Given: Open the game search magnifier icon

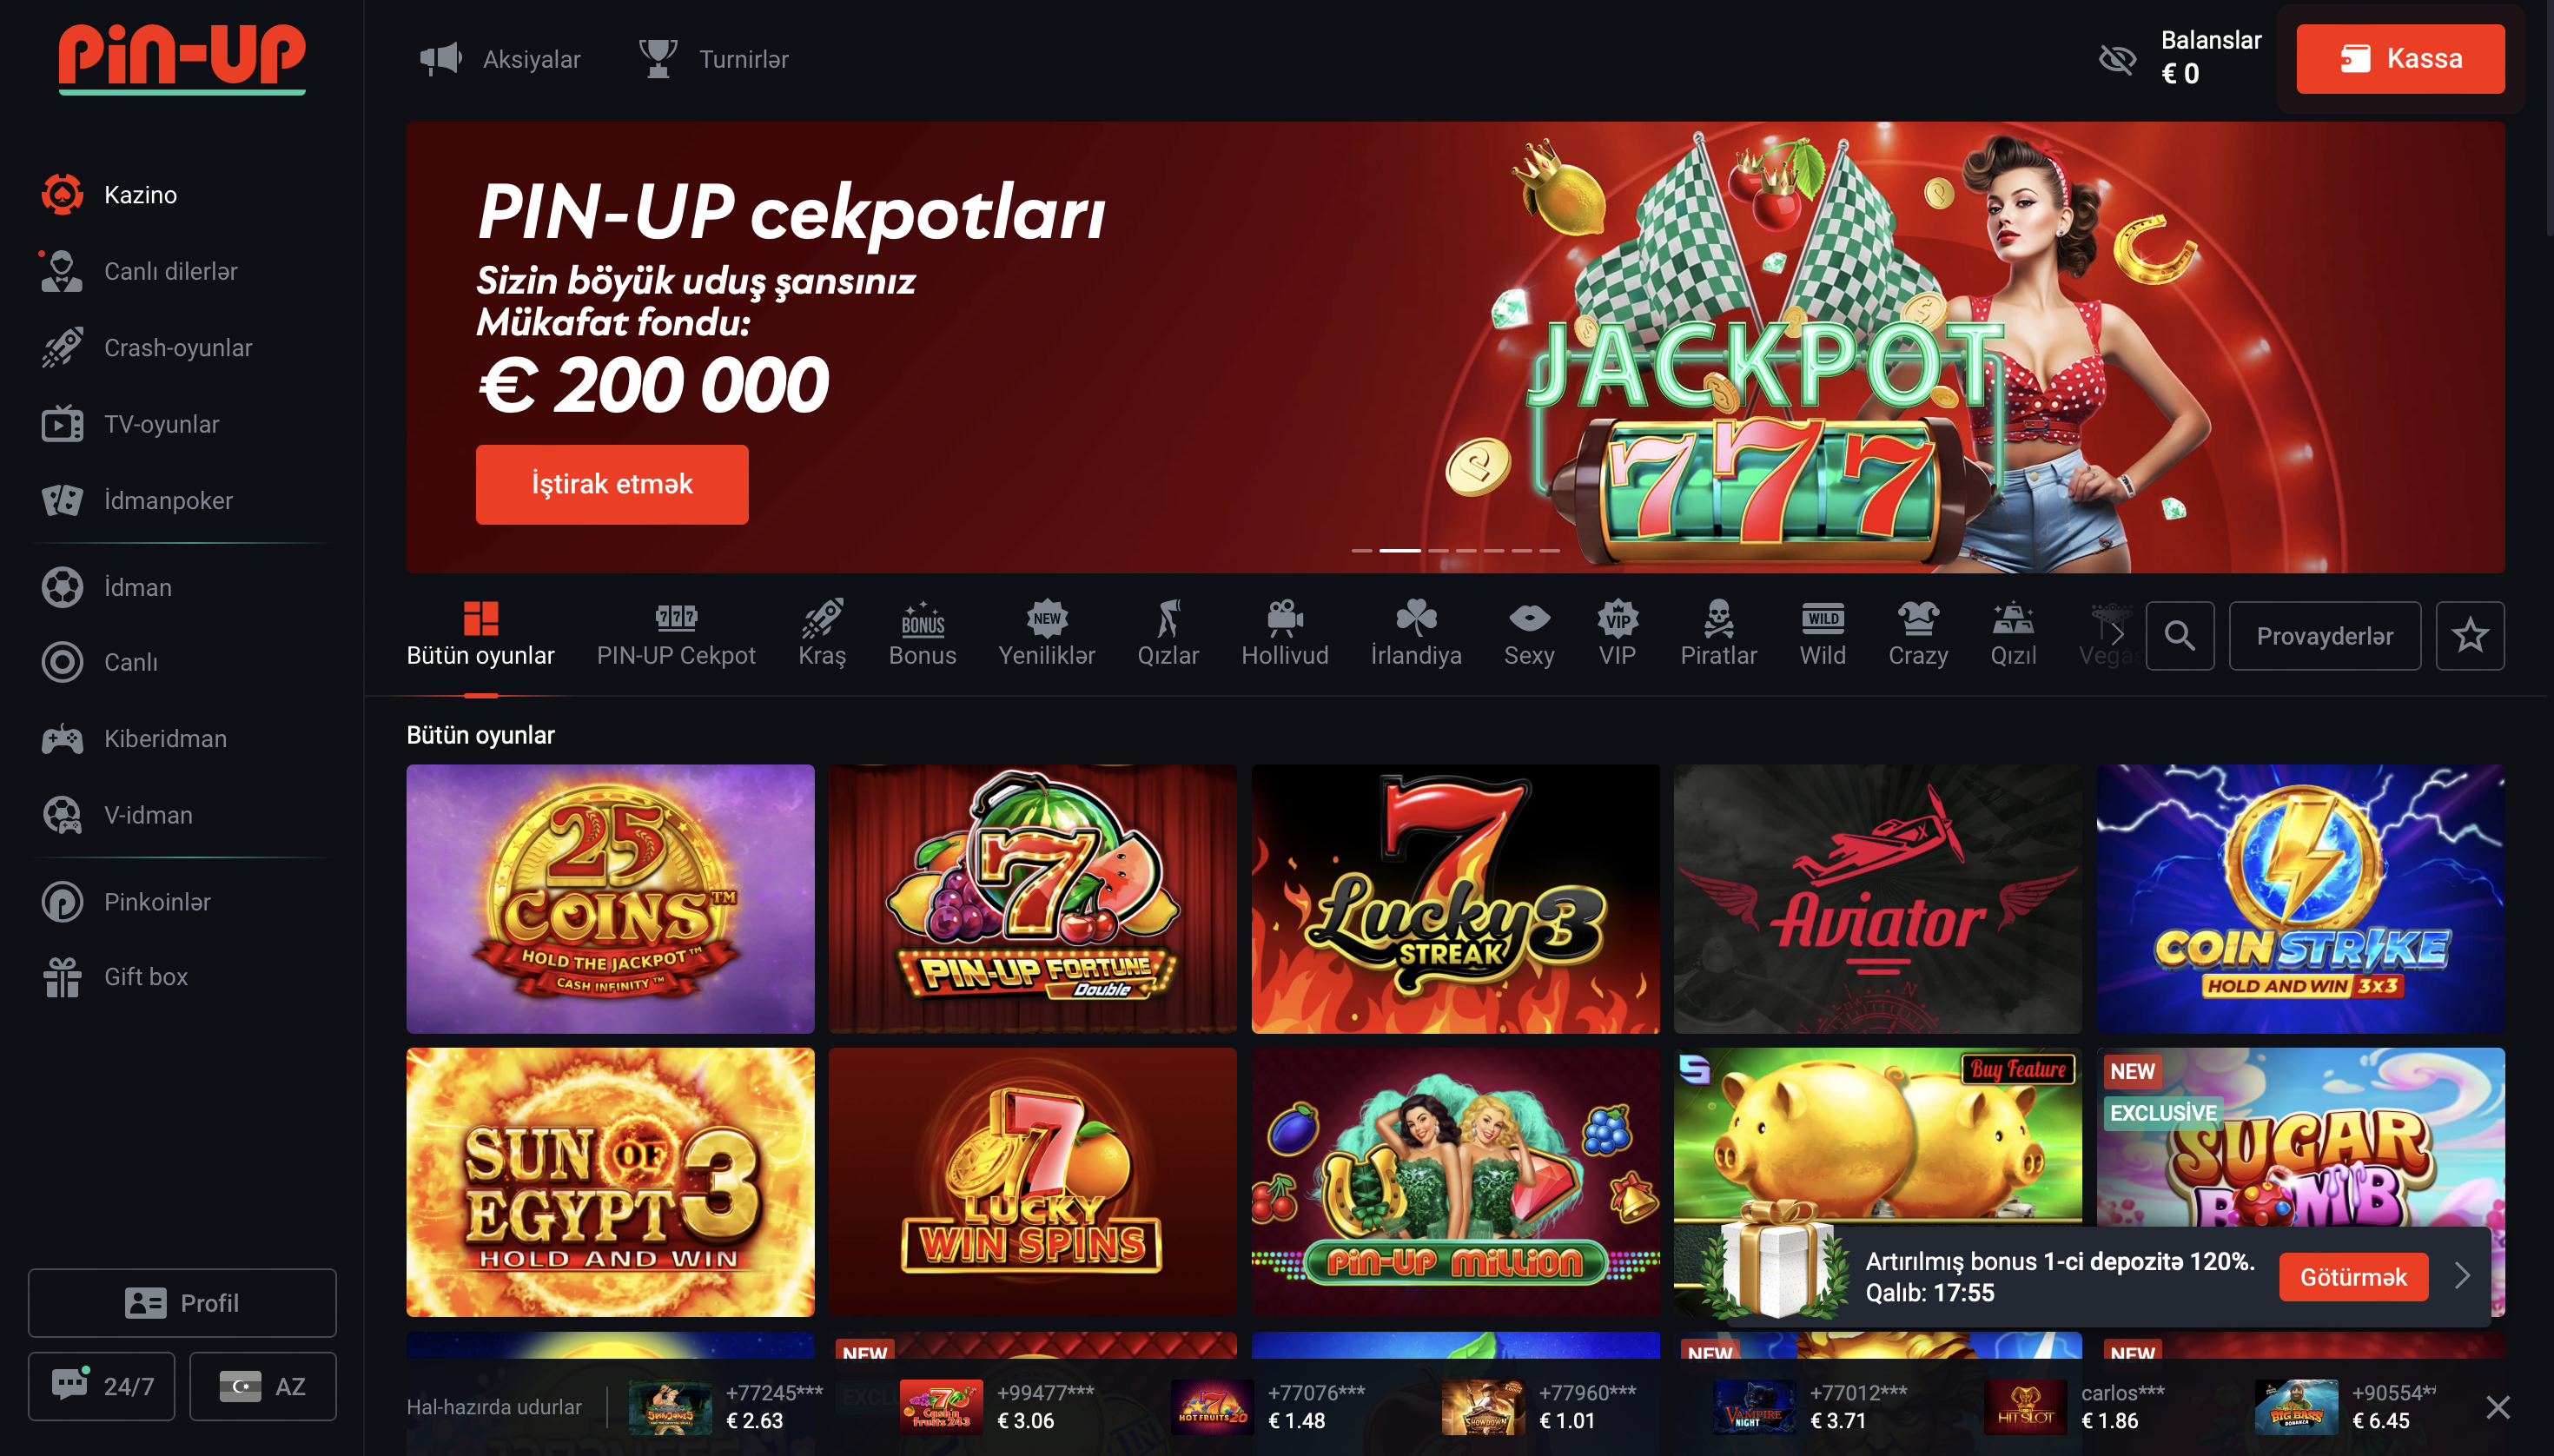Looking at the screenshot, I should click(x=2179, y=636).
